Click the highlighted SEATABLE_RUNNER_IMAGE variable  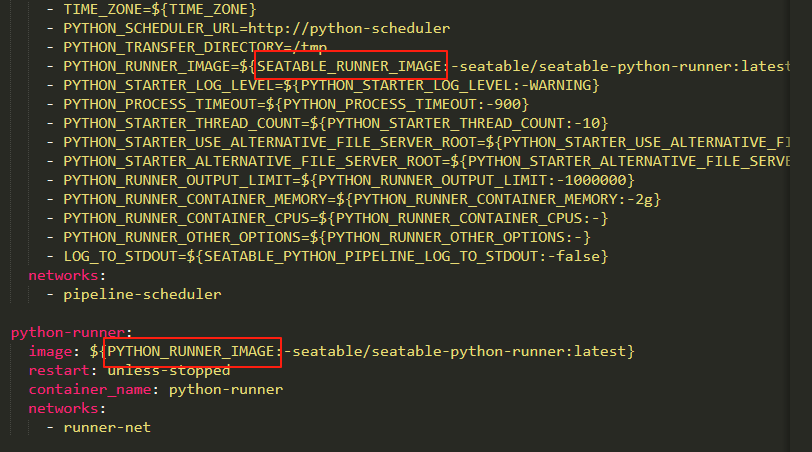[350, 66]
